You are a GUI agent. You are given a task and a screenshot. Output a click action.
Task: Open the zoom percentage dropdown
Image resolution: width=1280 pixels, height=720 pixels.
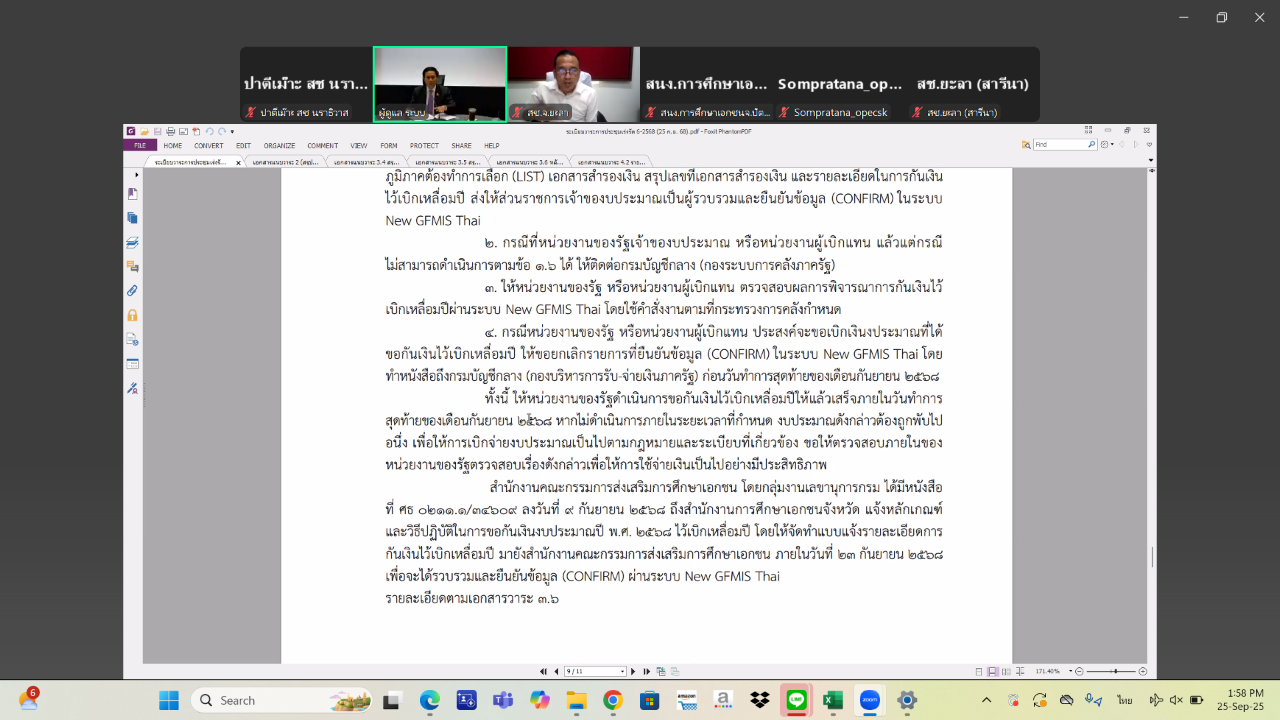pos(1068,671)
